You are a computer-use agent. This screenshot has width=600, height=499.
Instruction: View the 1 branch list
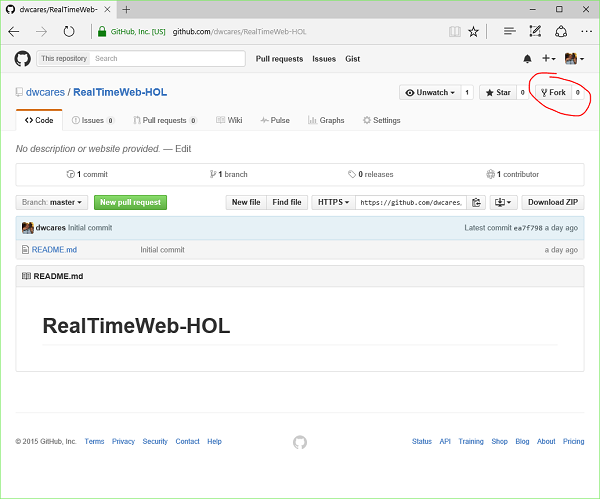click(228, 174)
